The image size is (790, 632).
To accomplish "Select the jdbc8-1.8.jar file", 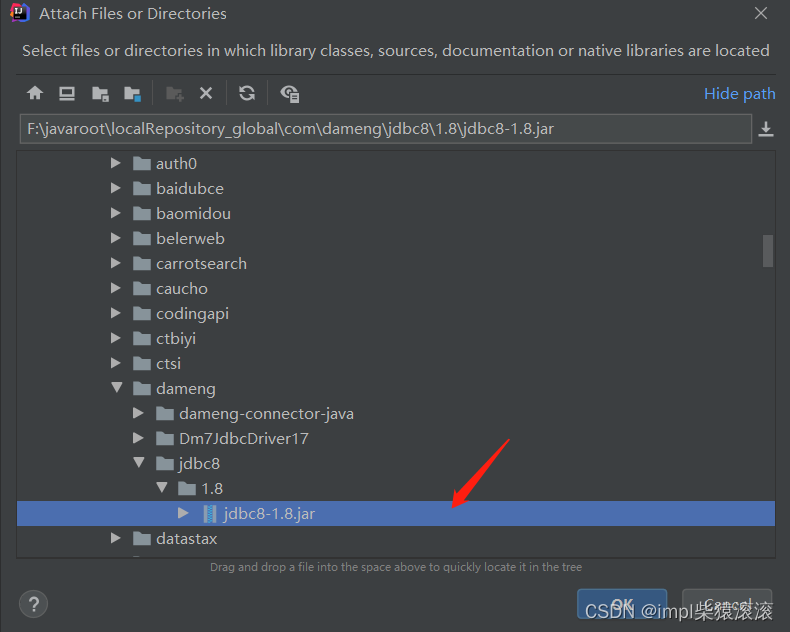I will pyautogui.click(x=396, y=514).
